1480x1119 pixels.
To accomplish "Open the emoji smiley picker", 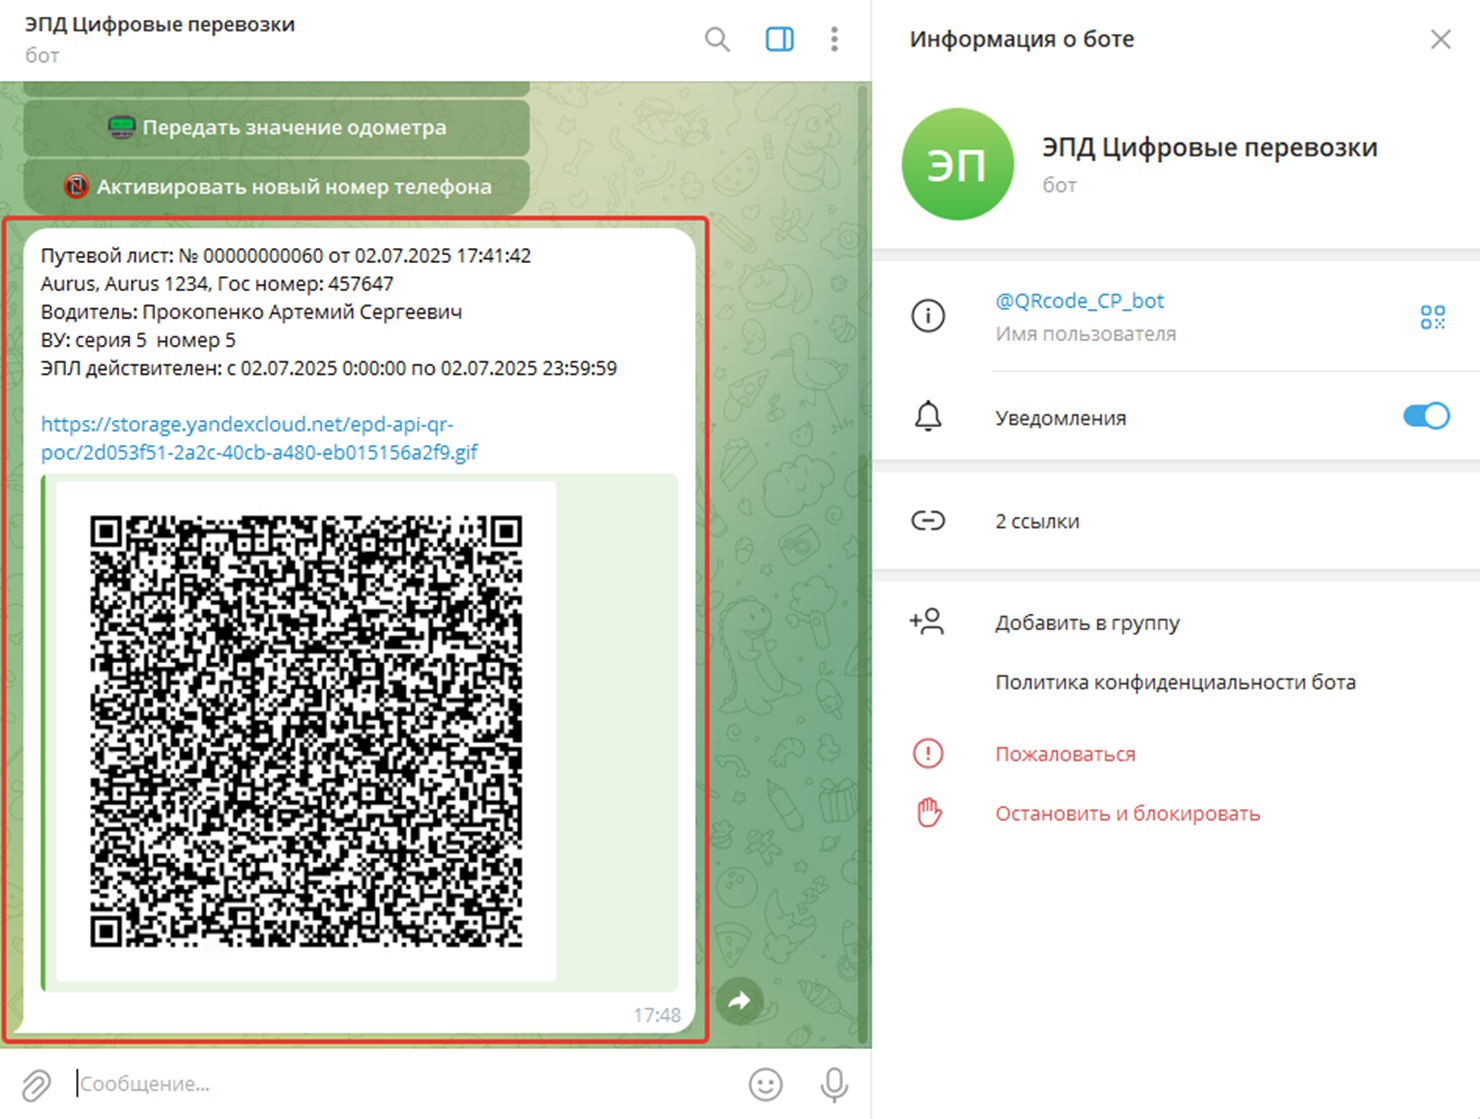I will click(x=766, y=1084).
